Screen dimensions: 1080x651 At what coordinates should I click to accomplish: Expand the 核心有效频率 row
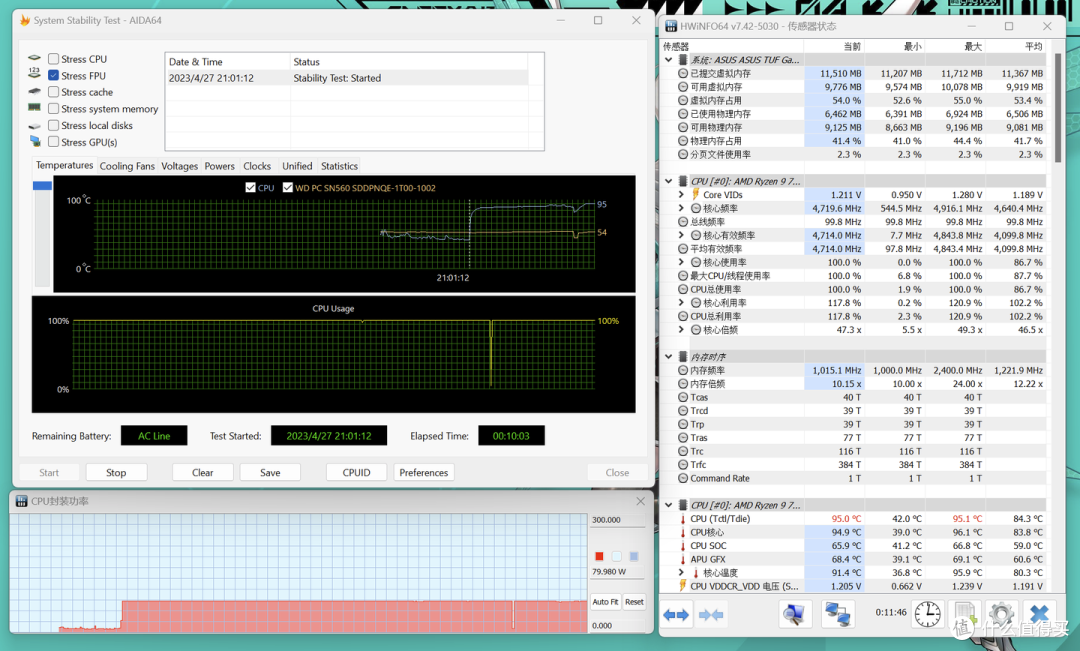point(681,235)
